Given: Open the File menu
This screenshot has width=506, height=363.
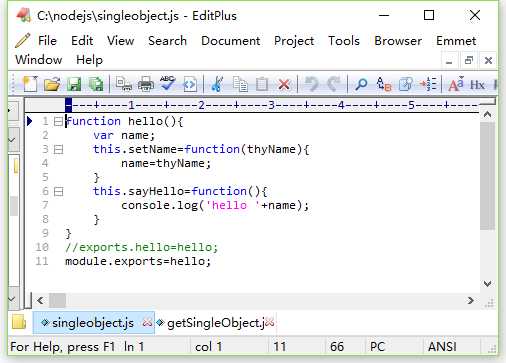Looking at the screenshot, I should coord(47,41).
